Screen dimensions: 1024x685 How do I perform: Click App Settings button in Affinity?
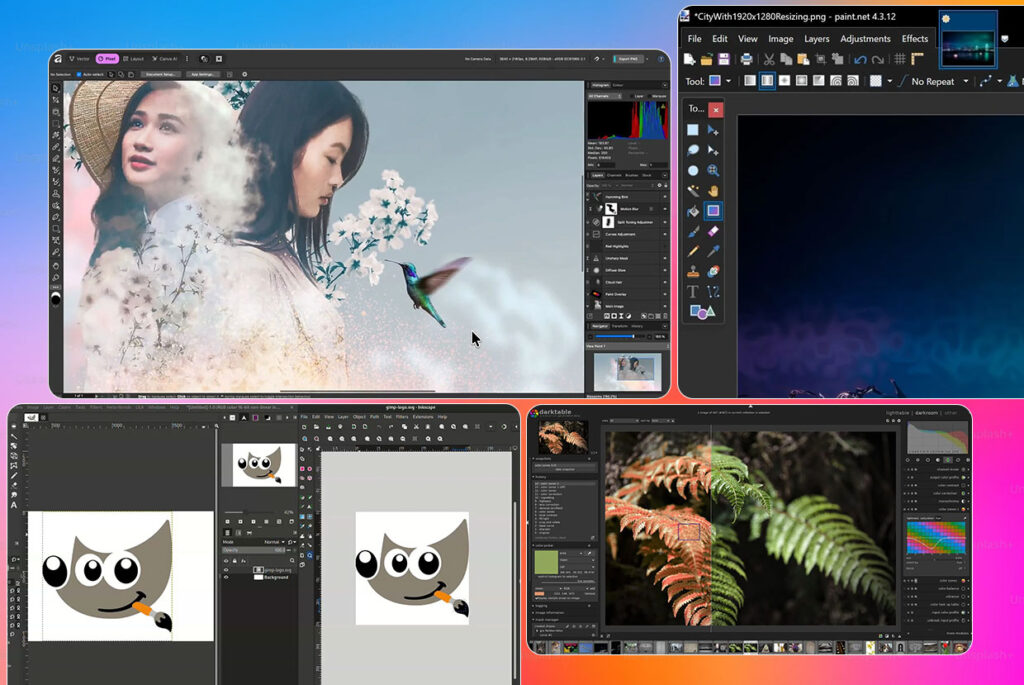[x=202, y=74]
